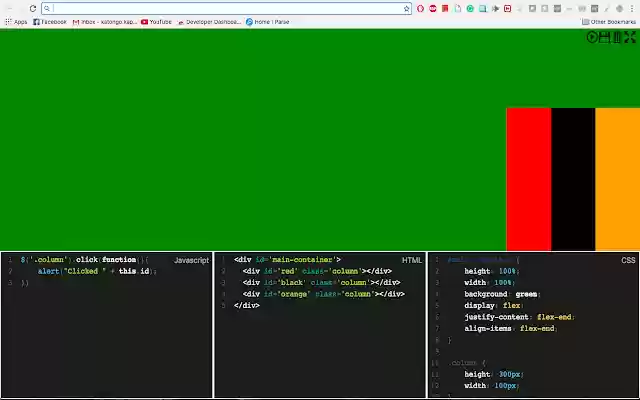Bookmark this page with the star icon
Viewport: 640px width, 400px height.
coord(407,9)
